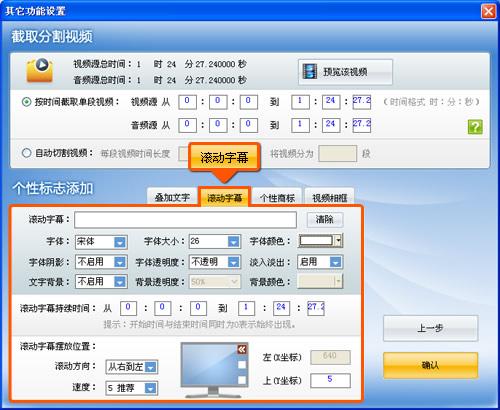The image size is (500, 410).
Task: Select the lower position box on the monitor preview
Action: (x=242, y=380)
